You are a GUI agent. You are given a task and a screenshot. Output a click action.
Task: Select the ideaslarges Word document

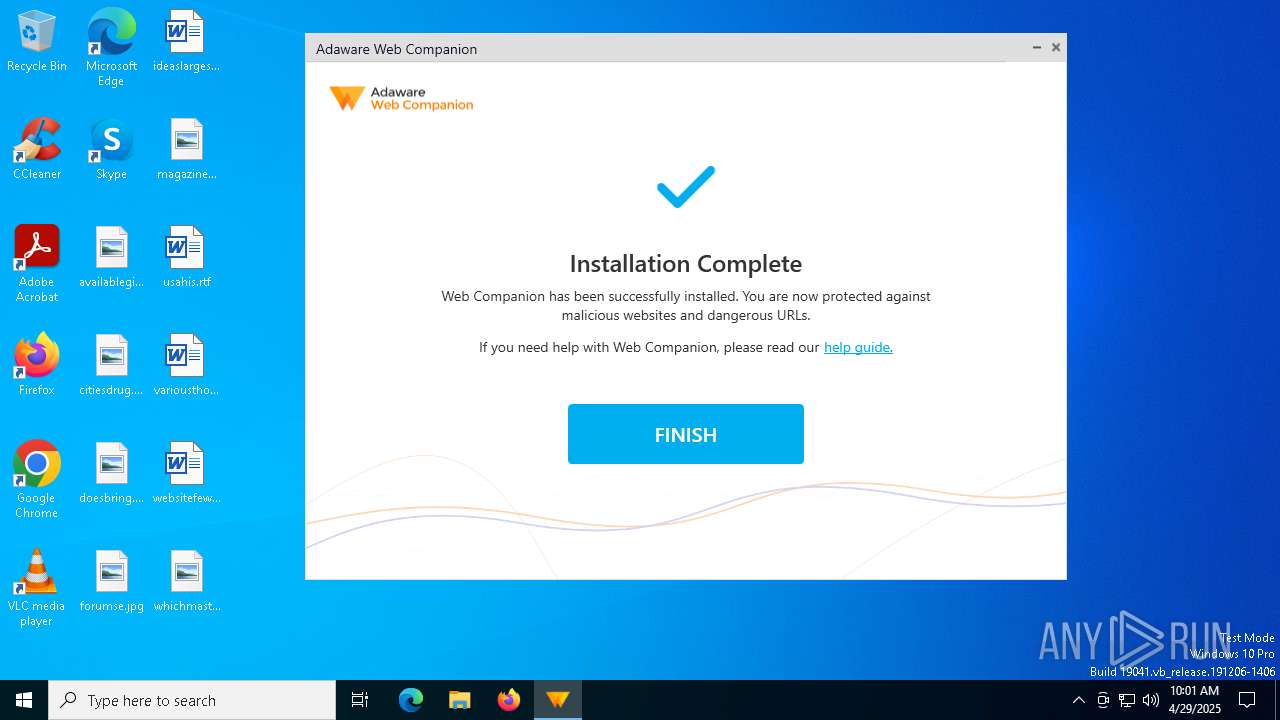coord(186,42)
